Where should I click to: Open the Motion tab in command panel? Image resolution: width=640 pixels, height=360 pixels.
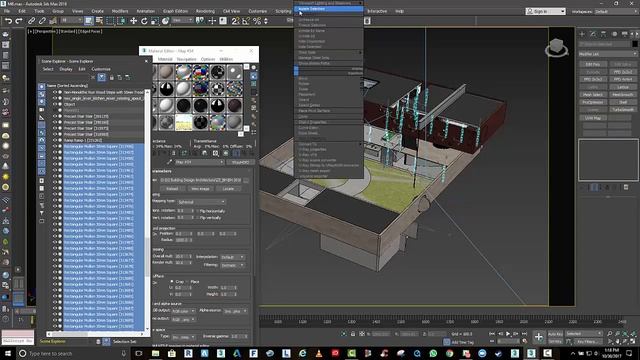(614, 34)
